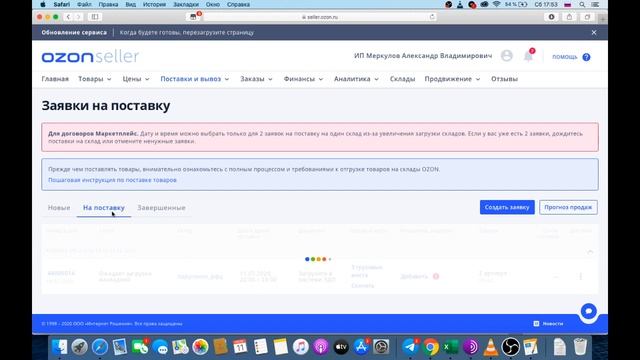Viewport: 640px width, 360px height.
Task: Open Safari's Файл menu
Action: pos(84,4)
